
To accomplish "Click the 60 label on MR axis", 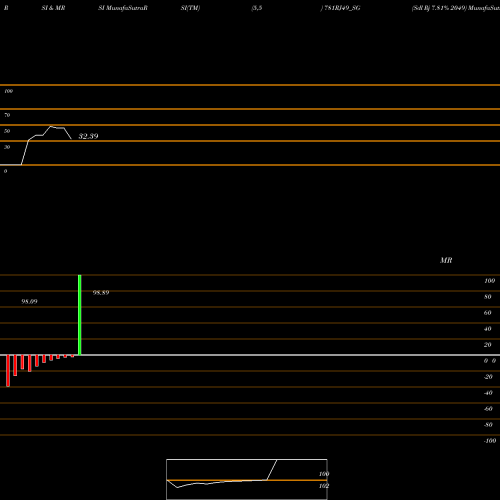I will pyautogui.click(x=487, y=313).
